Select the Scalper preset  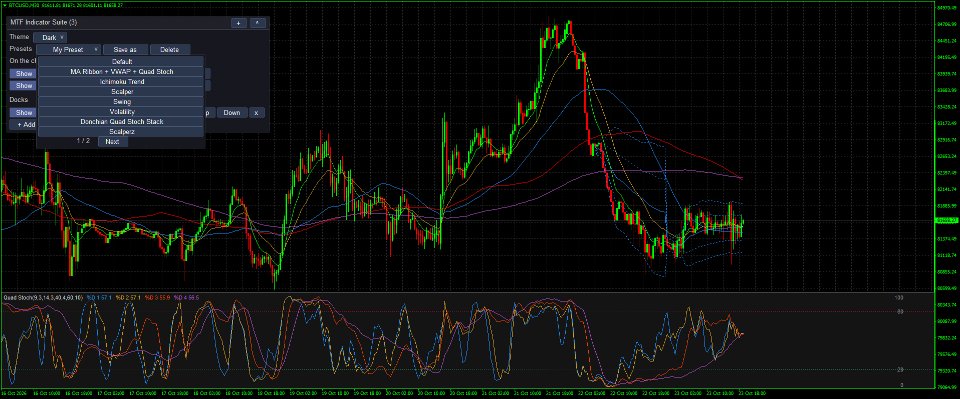tap(121, 92)
